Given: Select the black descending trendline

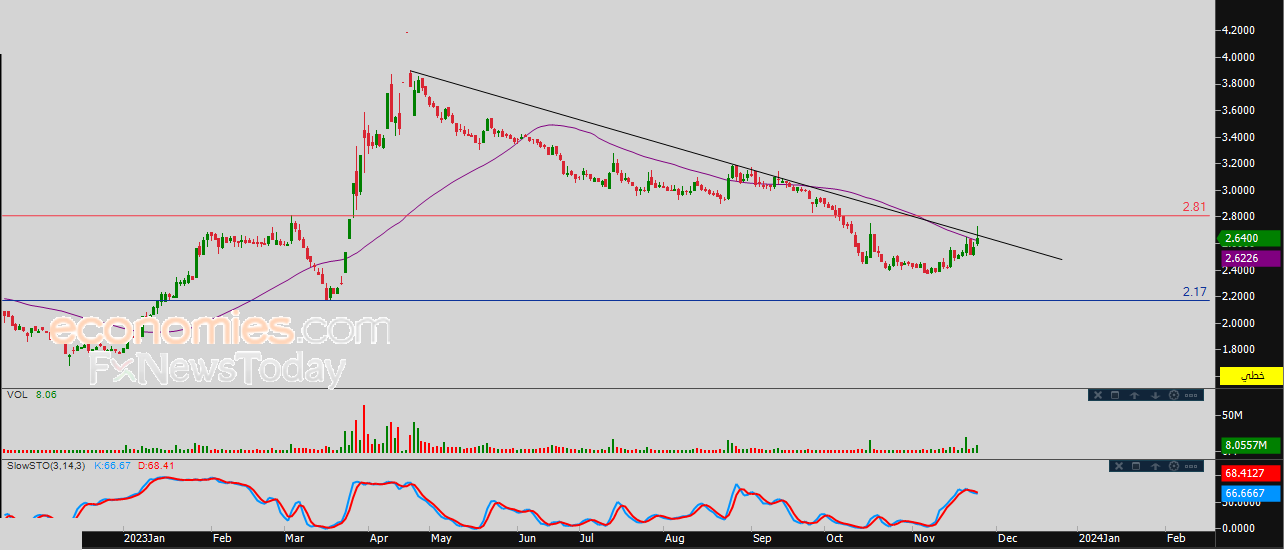Looking at the screenshot, I should [x=736, y=166].
